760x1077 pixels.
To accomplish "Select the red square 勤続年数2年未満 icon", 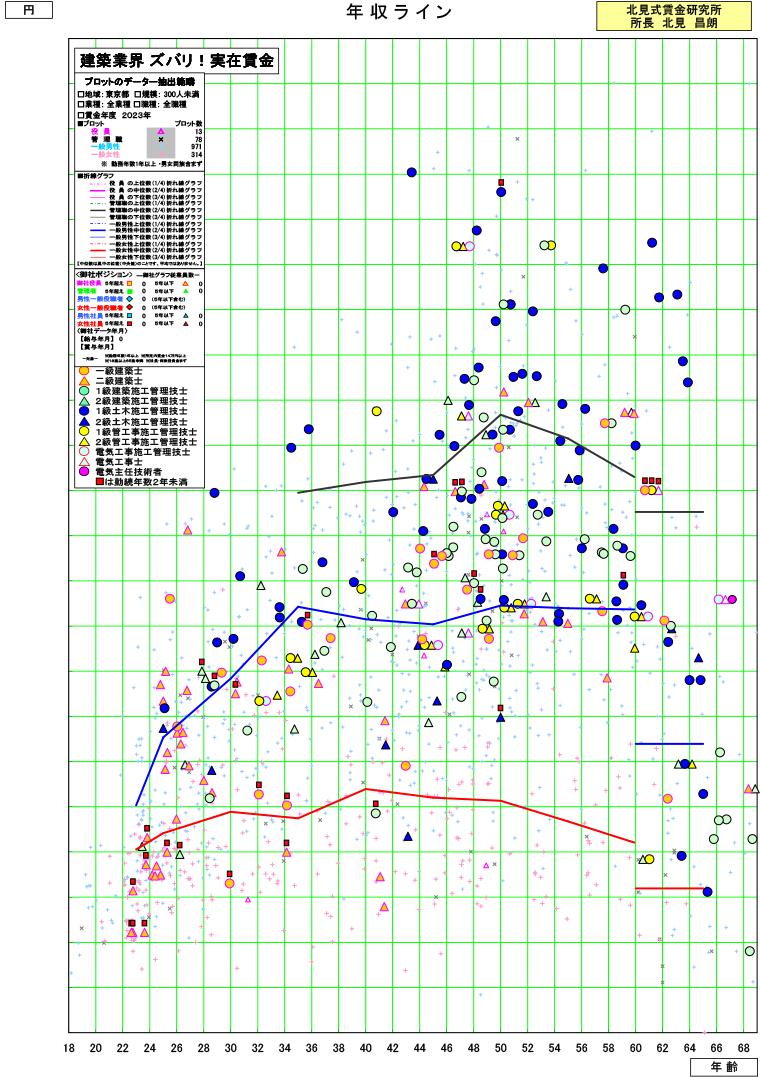I will (x=99, y=481).
